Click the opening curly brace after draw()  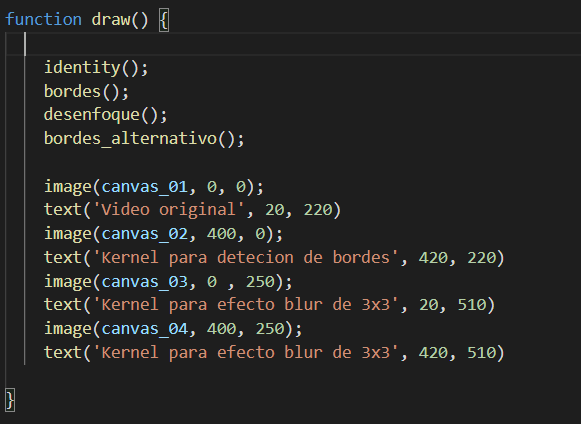pyautogui.click(x=164, y=20)
